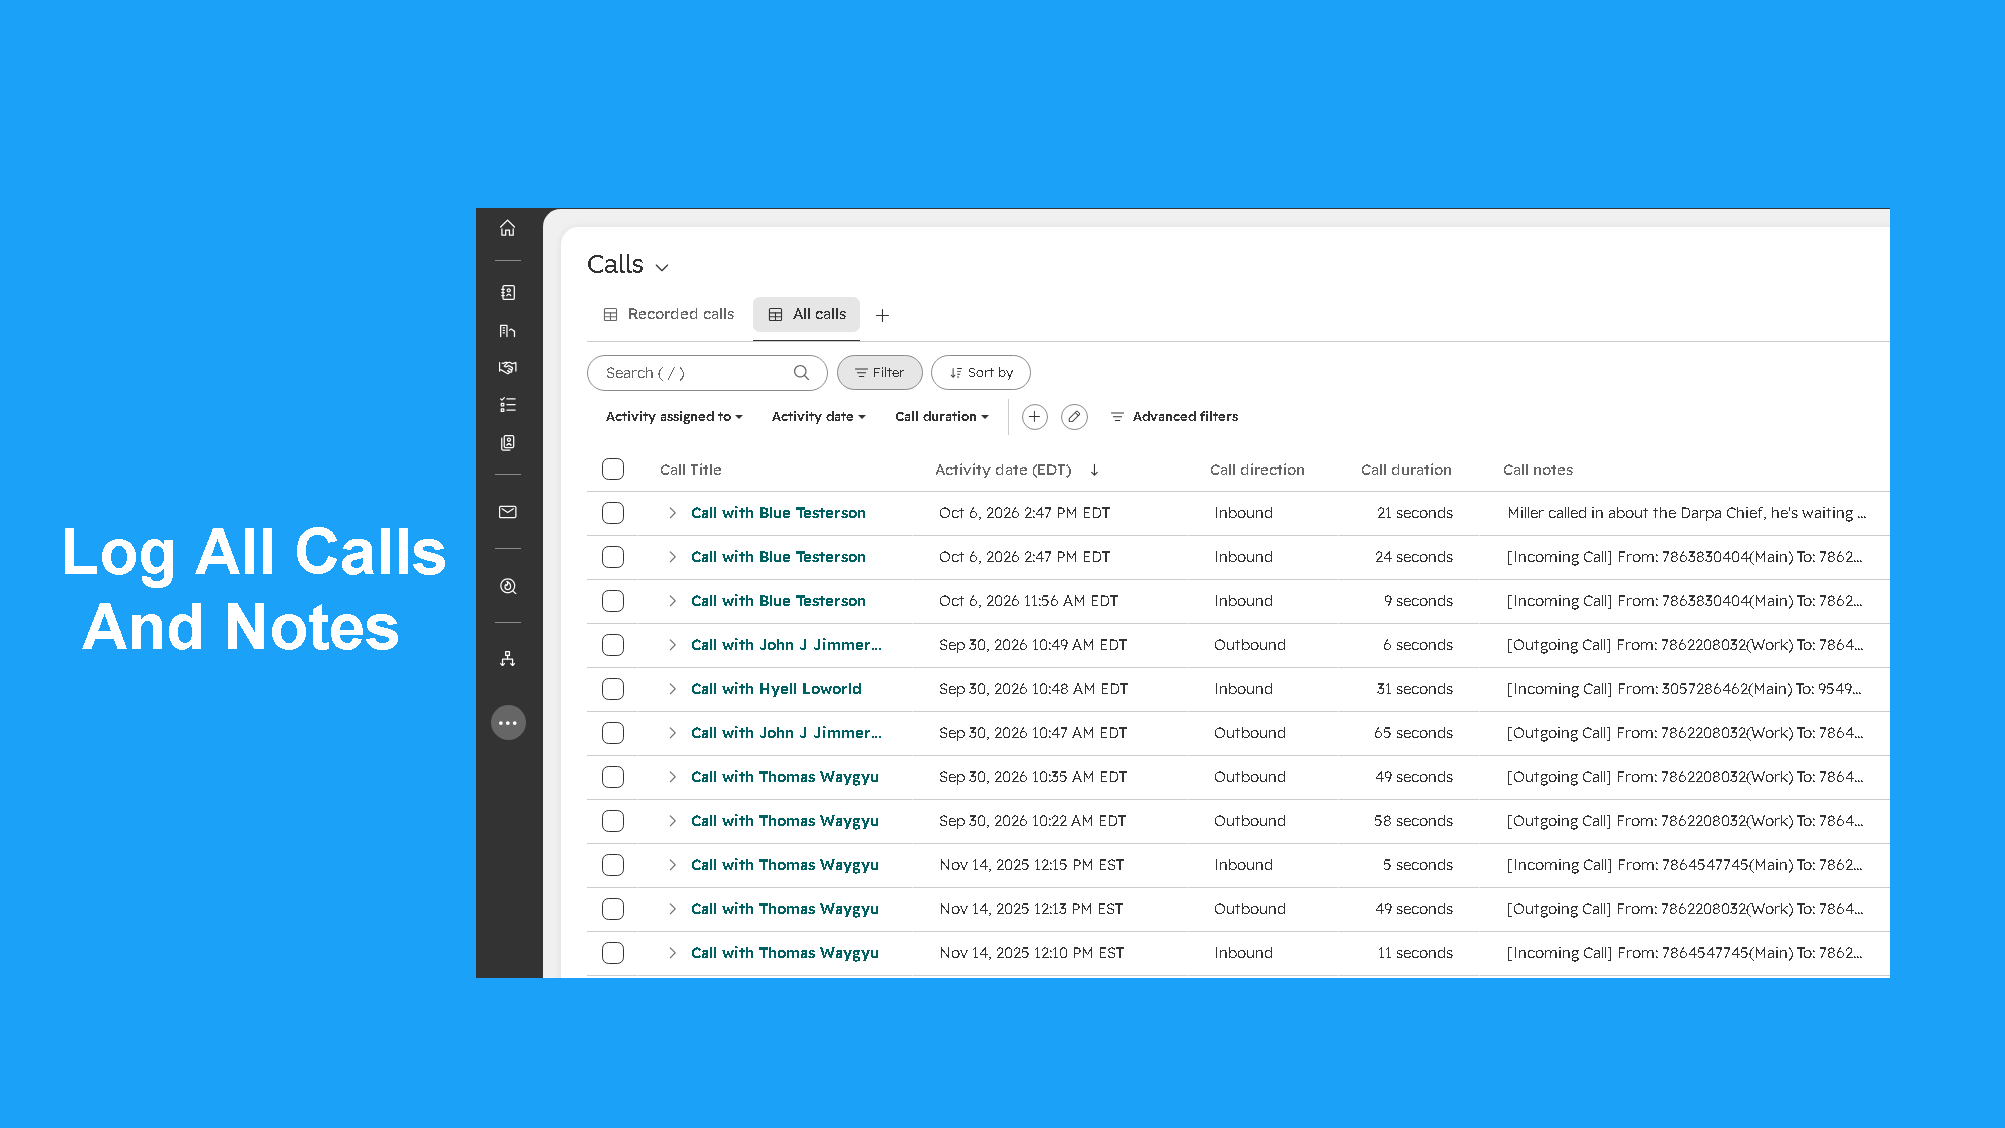Open the Contacts icon in sidebar
Image resolution: width=2005 pixels, height=1128 pixels.
tap(508, 293)
